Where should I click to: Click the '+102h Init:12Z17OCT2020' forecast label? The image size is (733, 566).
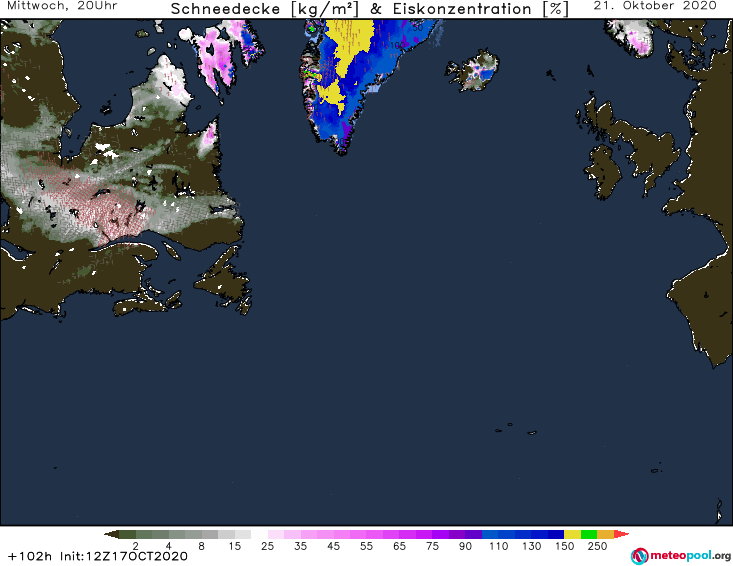click(98, 557)
